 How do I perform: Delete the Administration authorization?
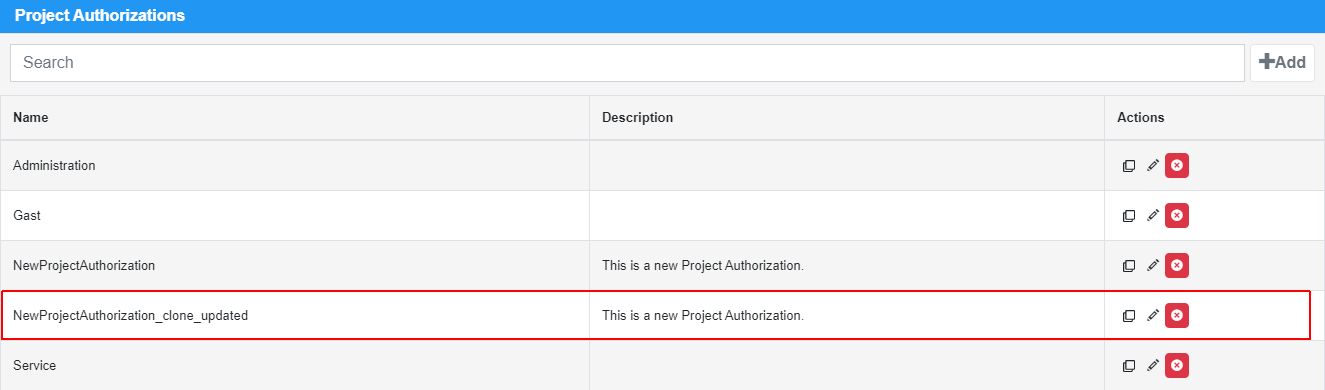point(1177,165)
